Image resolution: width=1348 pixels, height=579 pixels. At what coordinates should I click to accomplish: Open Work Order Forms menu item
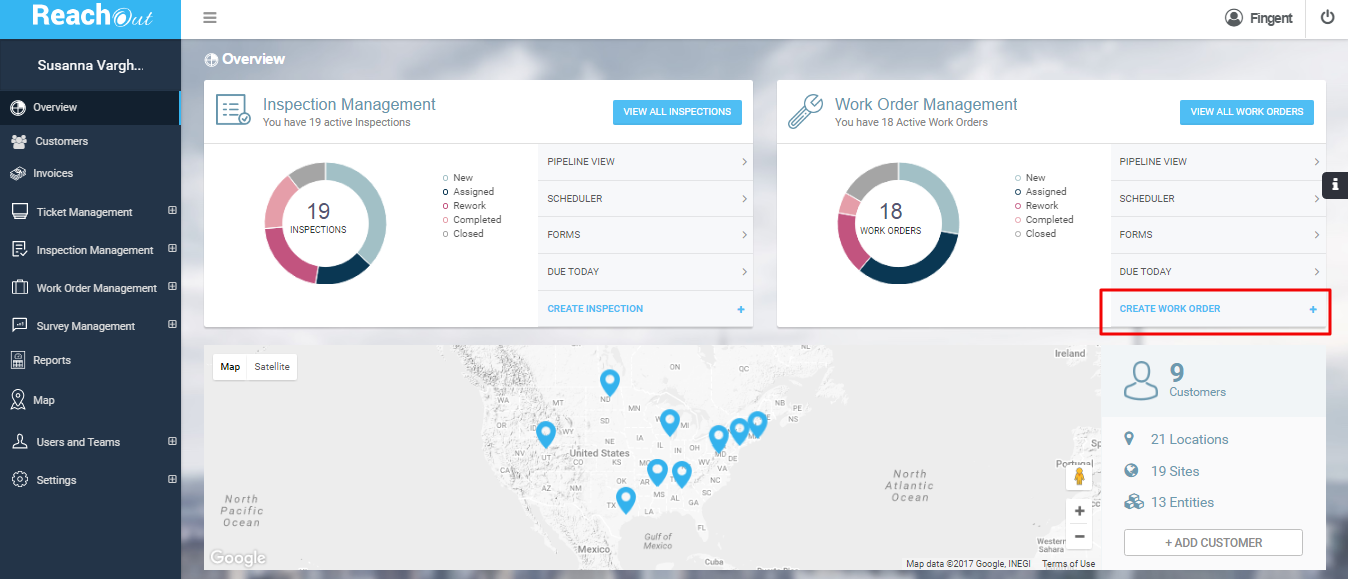pyautogui.click(x=1218, y=235)
